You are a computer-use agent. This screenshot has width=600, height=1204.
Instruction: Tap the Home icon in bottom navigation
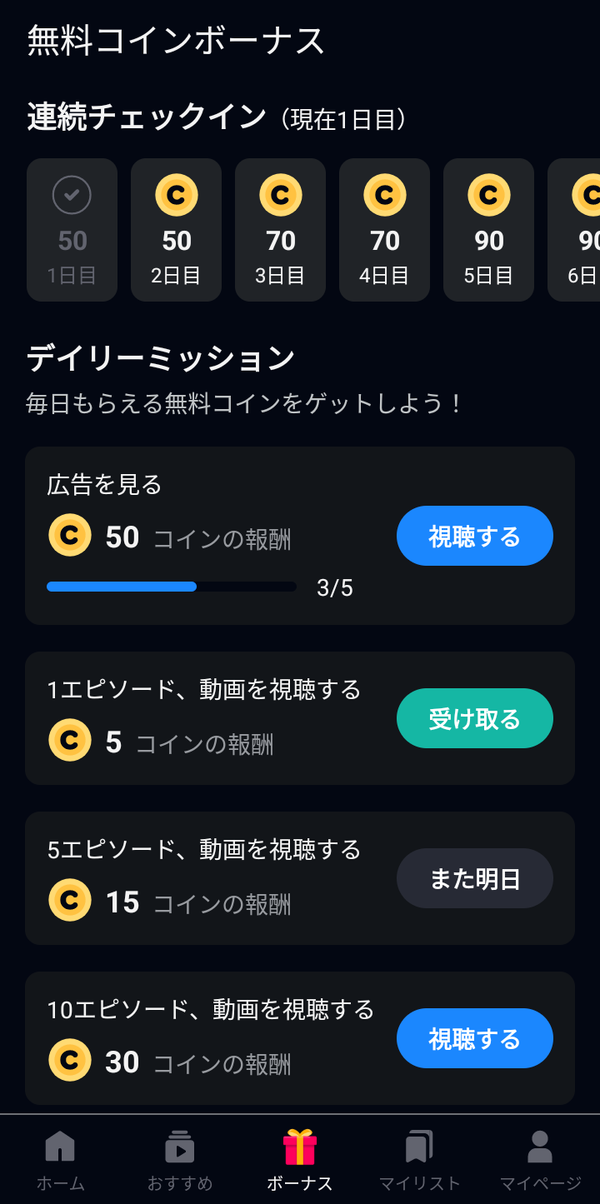pyautogui.click(x=60, y=1146)
